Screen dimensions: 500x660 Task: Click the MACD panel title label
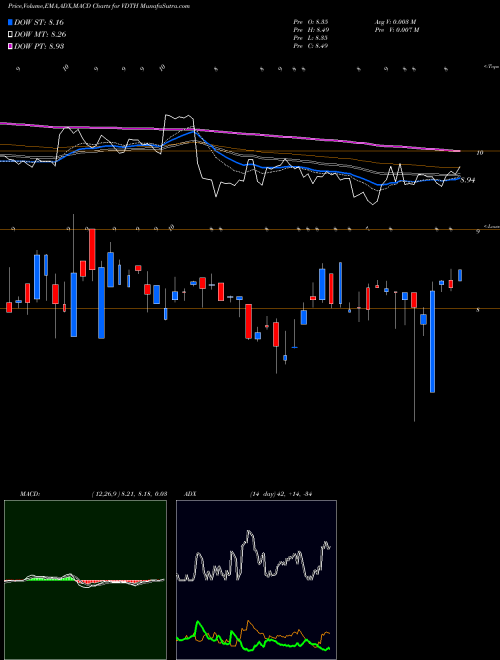click(29, 494)
